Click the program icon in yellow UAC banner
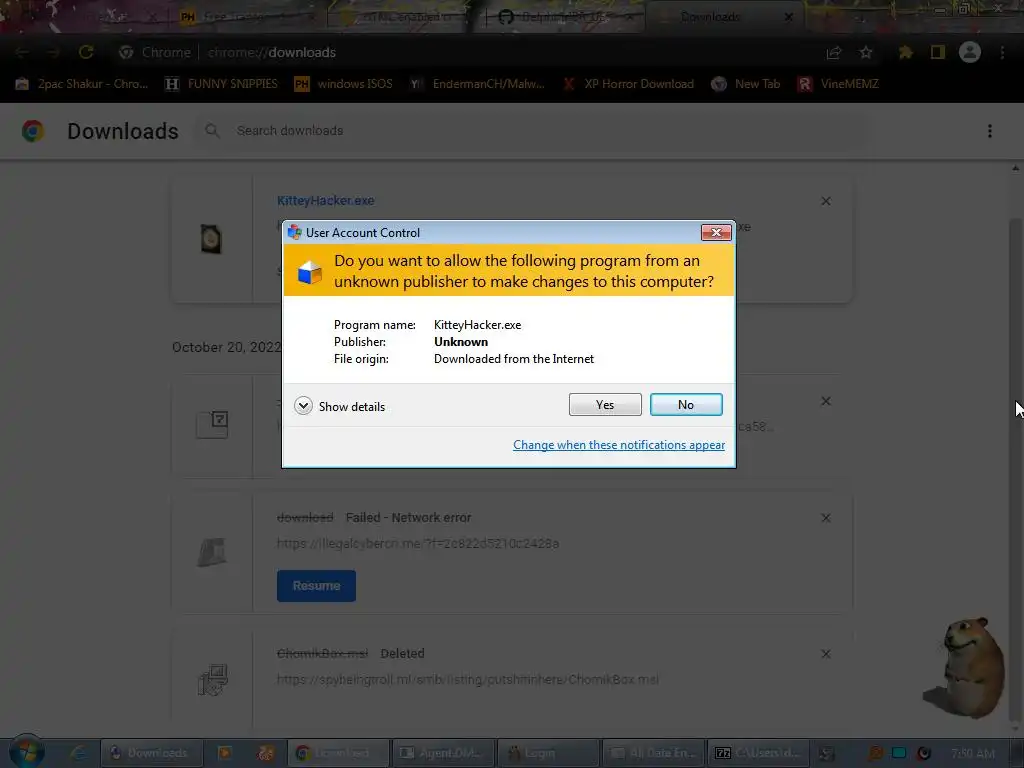 (310, 272)
